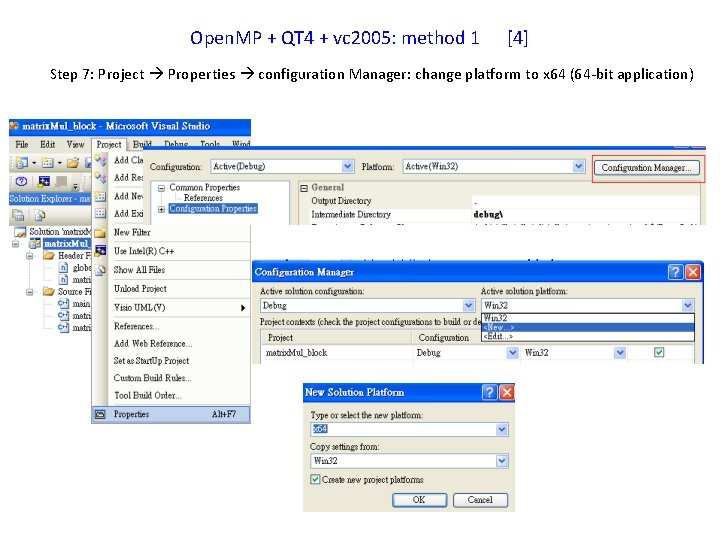Viewport: 720px width, 540px height.
Task: Open the Edit menu
Action: tap(47, 145)
